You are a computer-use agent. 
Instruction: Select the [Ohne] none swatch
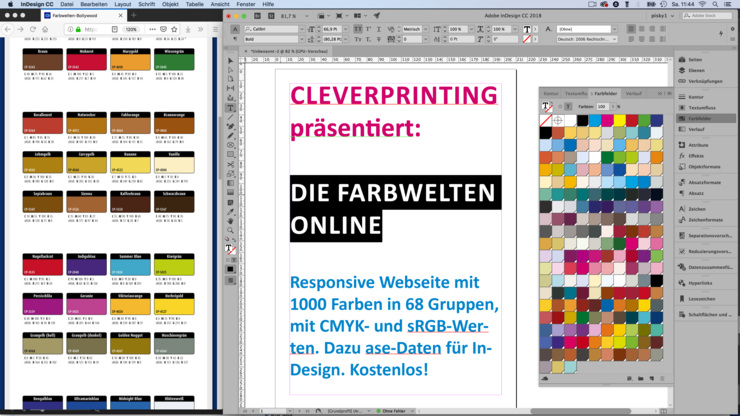546,120
